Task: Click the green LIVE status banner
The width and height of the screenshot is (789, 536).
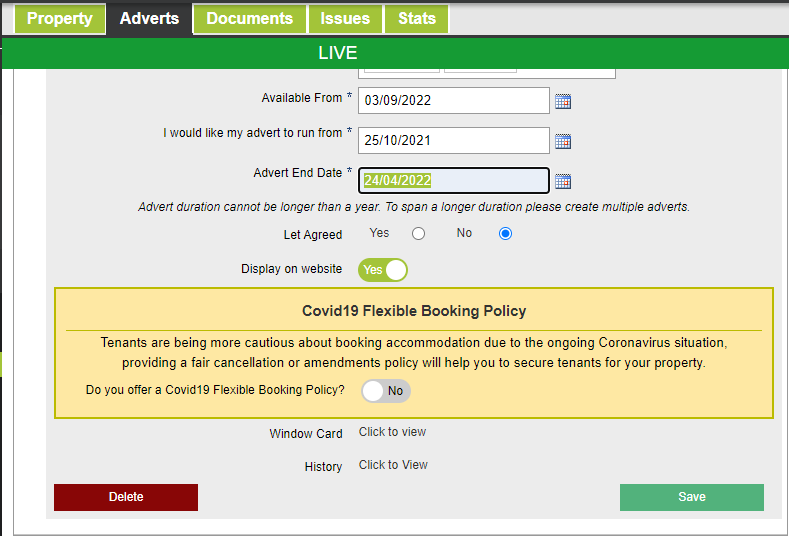Action: coord(338,53)
